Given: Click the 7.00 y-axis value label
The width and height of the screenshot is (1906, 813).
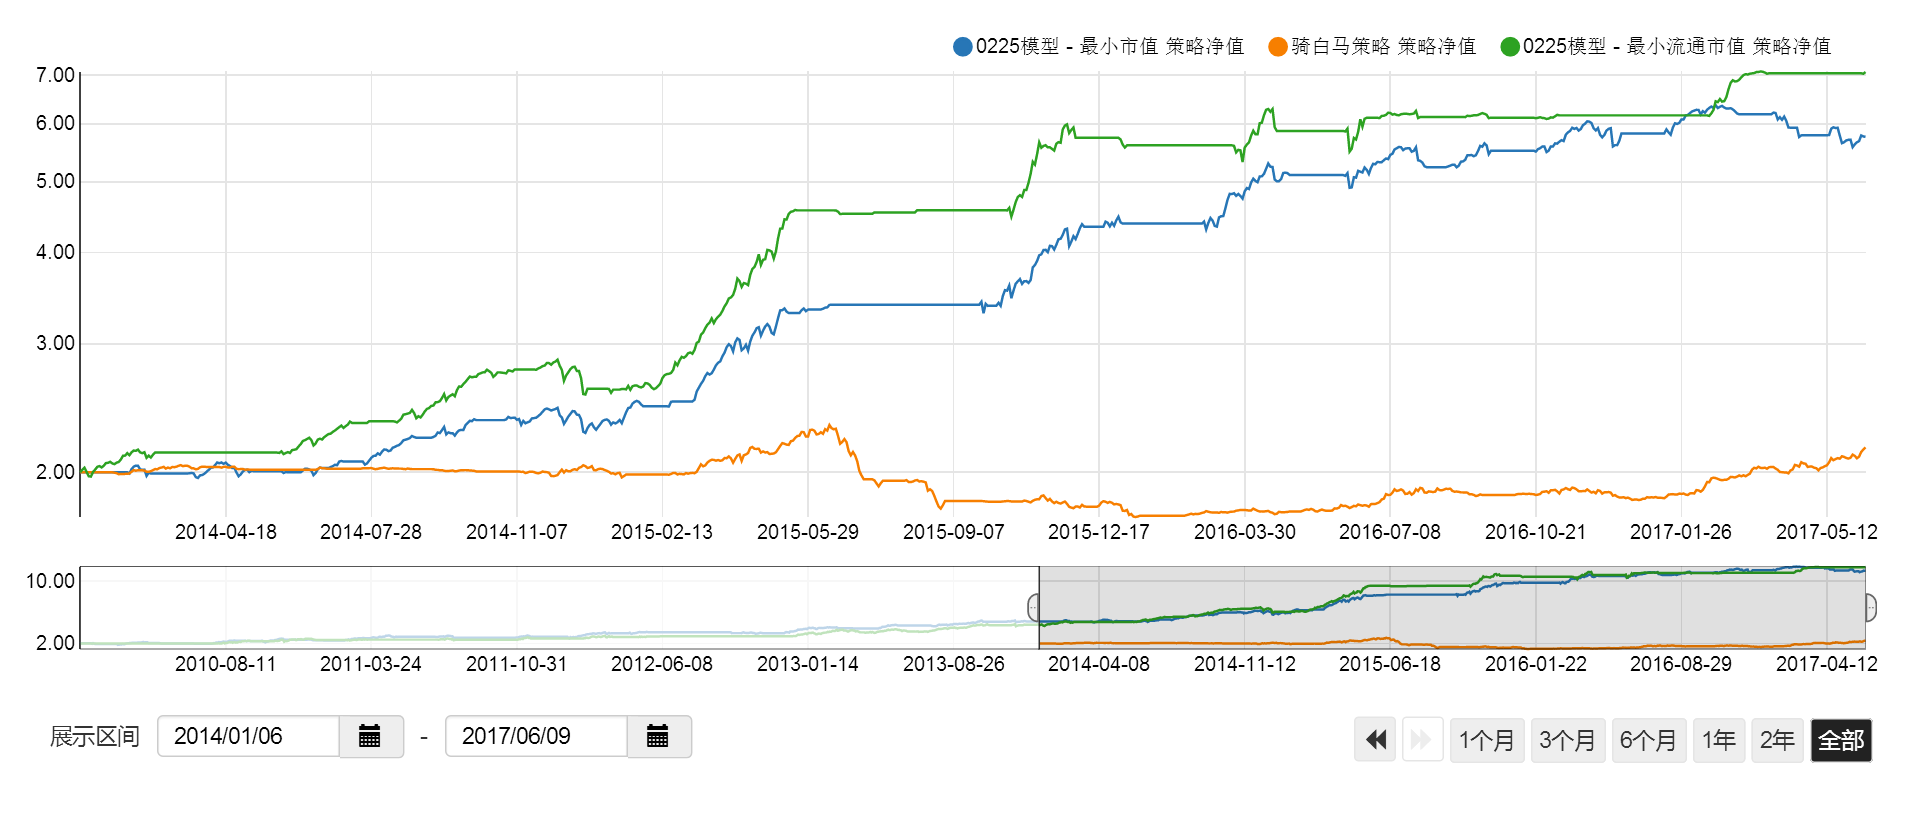Looking at the screenshot, I should pos(56,75).
